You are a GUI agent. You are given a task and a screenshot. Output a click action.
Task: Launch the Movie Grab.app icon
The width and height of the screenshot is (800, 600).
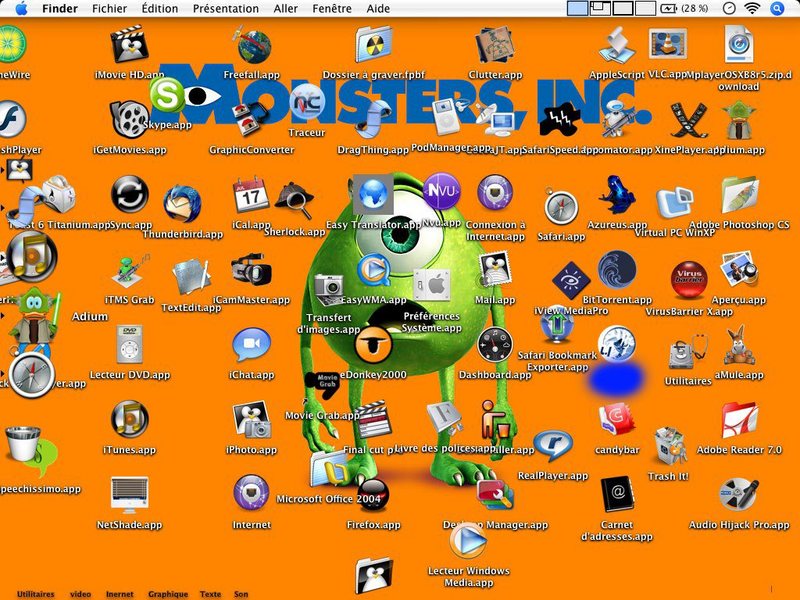322,386
